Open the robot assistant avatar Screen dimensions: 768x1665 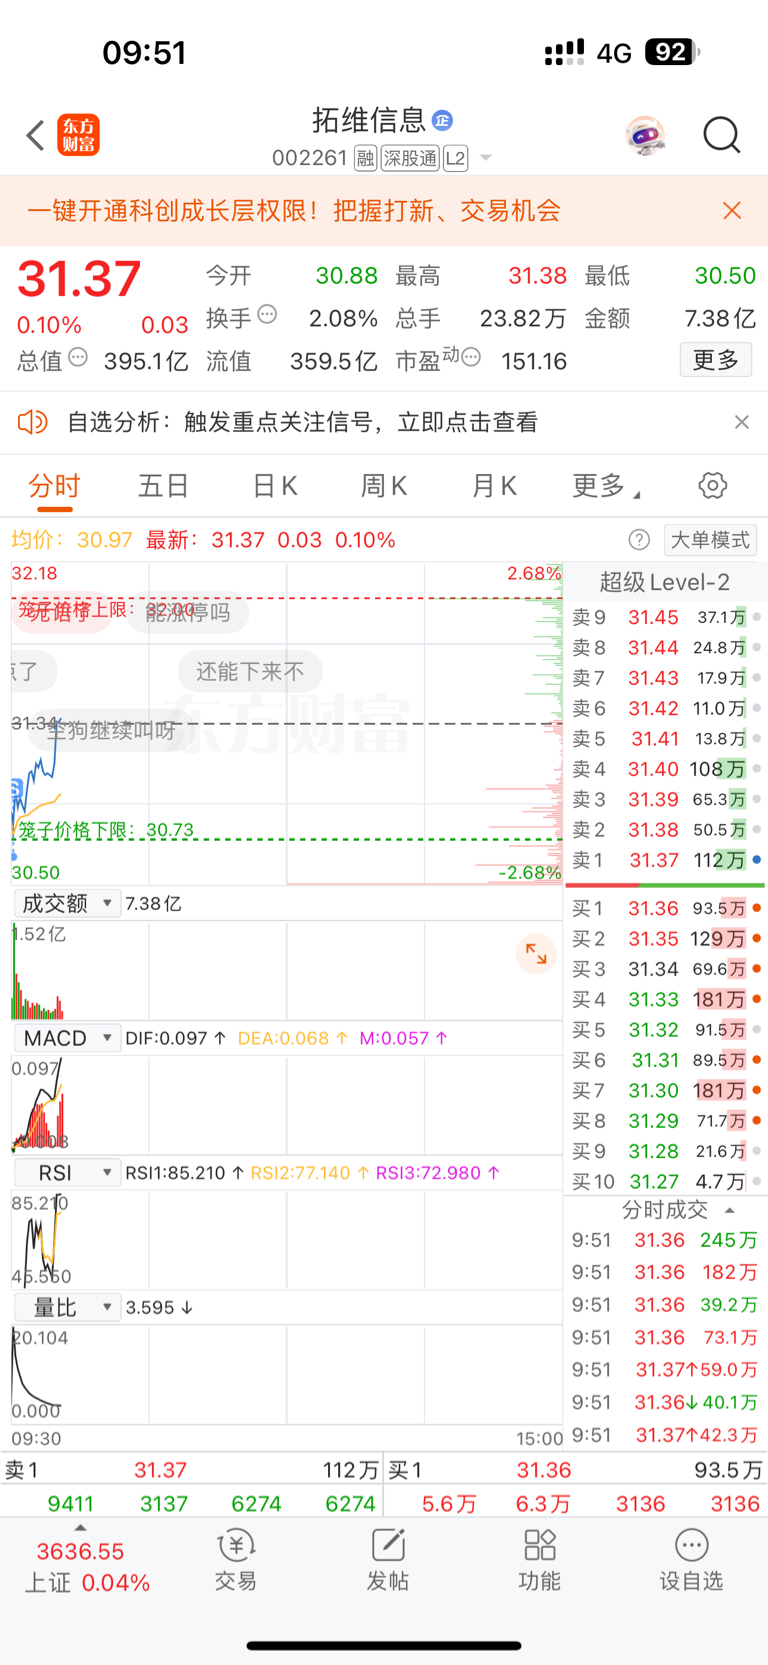646,135
